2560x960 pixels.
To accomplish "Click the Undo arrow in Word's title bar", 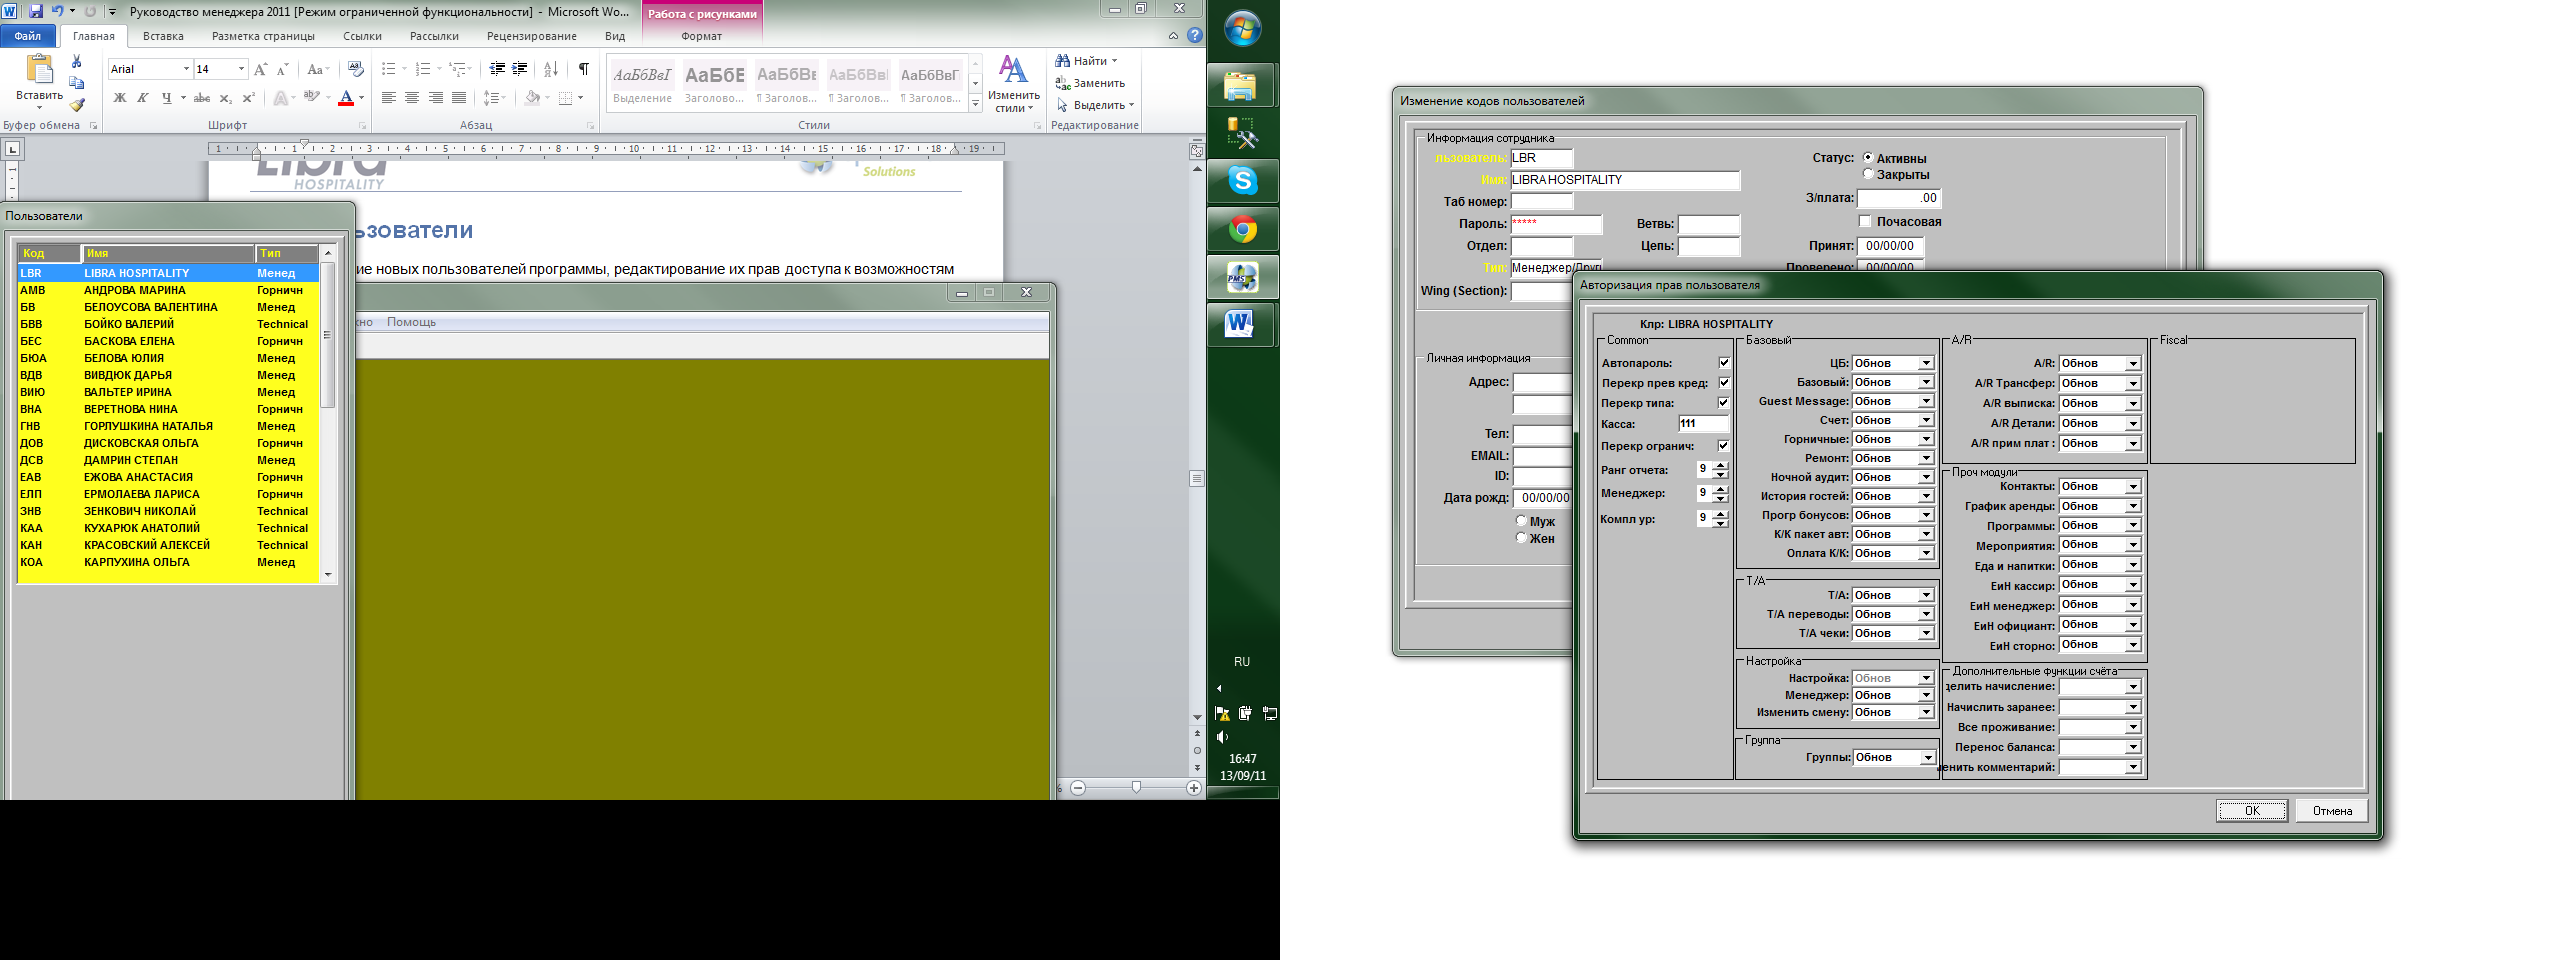I will coord(57,11).
